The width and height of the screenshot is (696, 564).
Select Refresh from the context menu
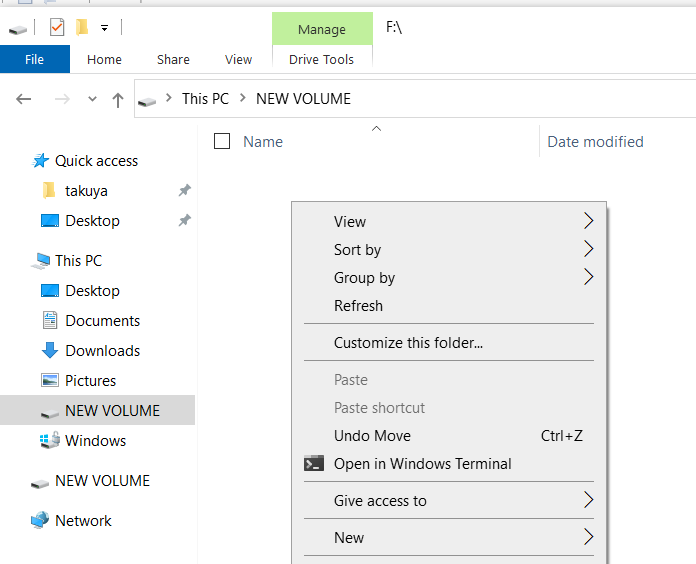coord(358,306)
